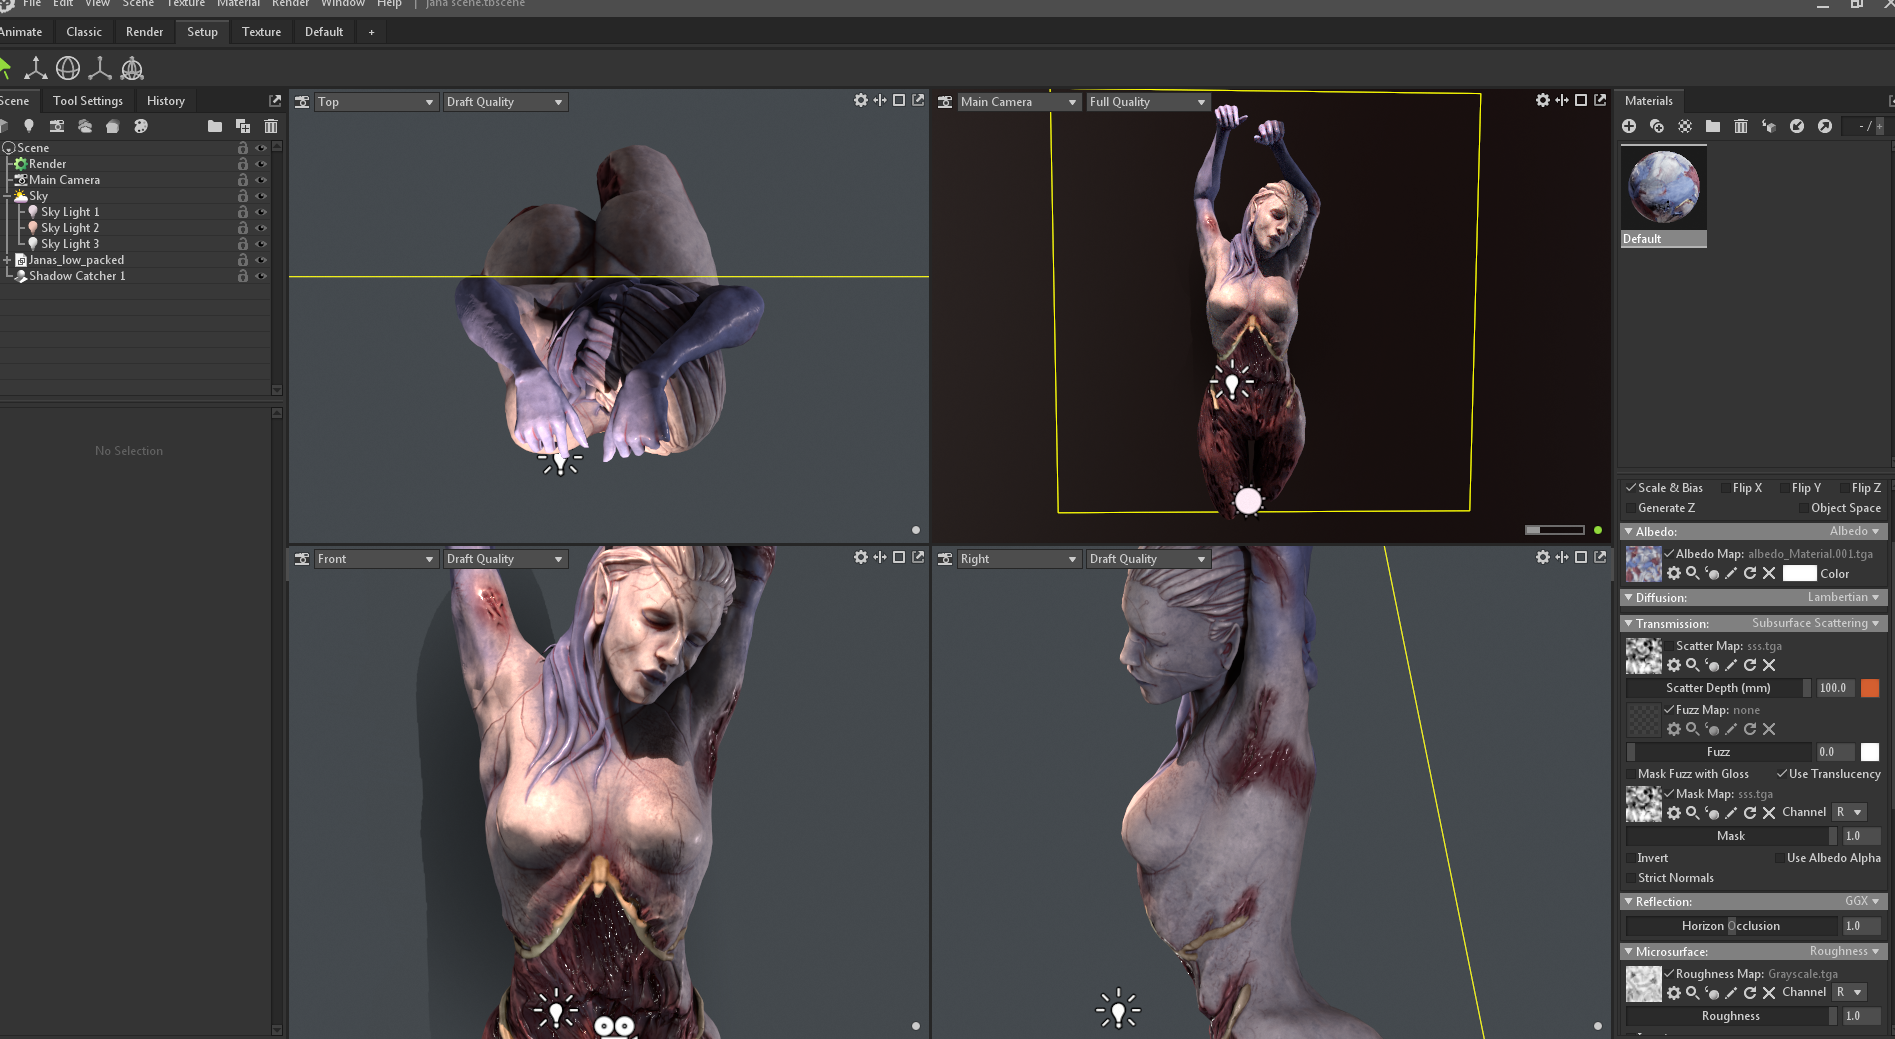Viewport: 1895px width, 1039px height.
Task: Click the delete material trash icon
Action: pyautogui.click(x=1741, y=126)
